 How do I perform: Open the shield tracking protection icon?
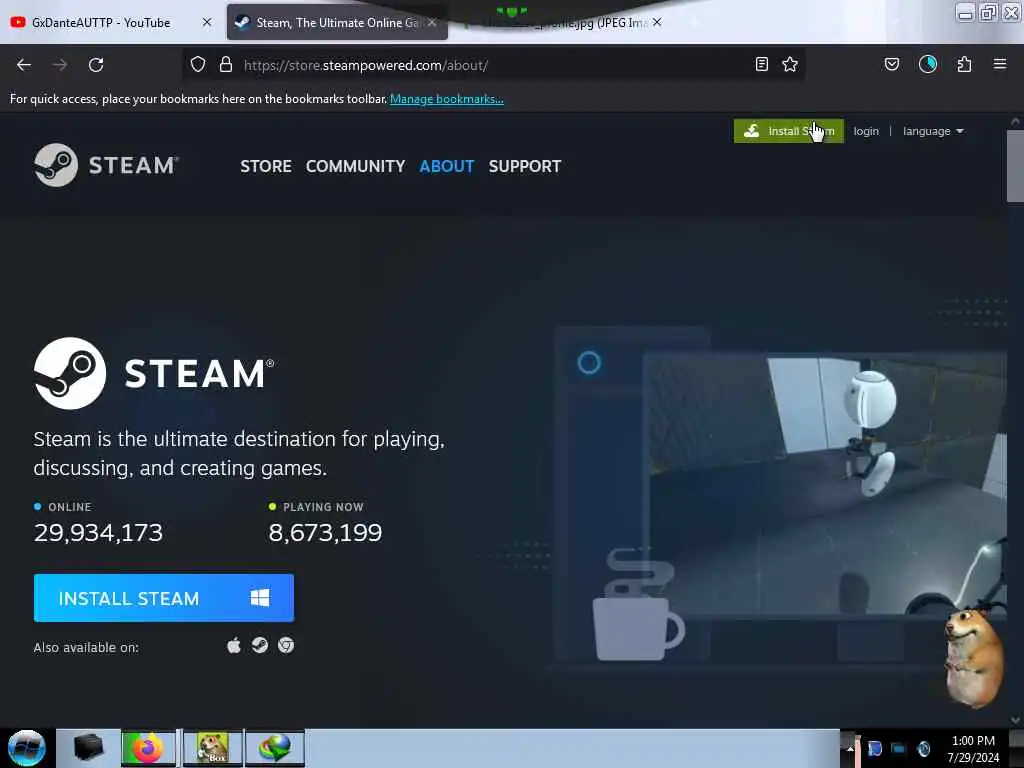[x=198, y=65]
